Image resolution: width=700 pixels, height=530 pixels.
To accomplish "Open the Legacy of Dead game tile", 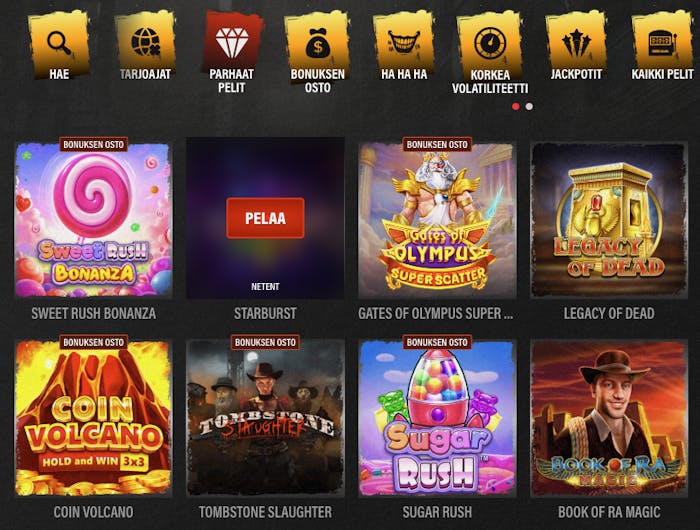I will (x=609, y=220).
